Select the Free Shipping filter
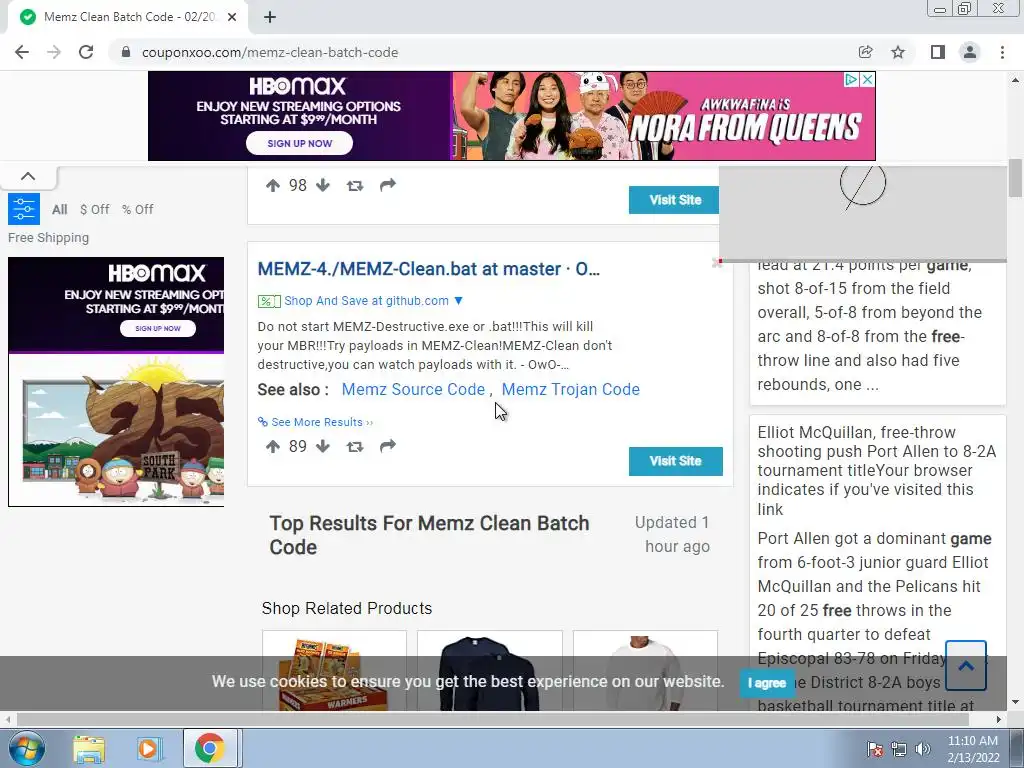1024x768 pixels. (48, 238)
